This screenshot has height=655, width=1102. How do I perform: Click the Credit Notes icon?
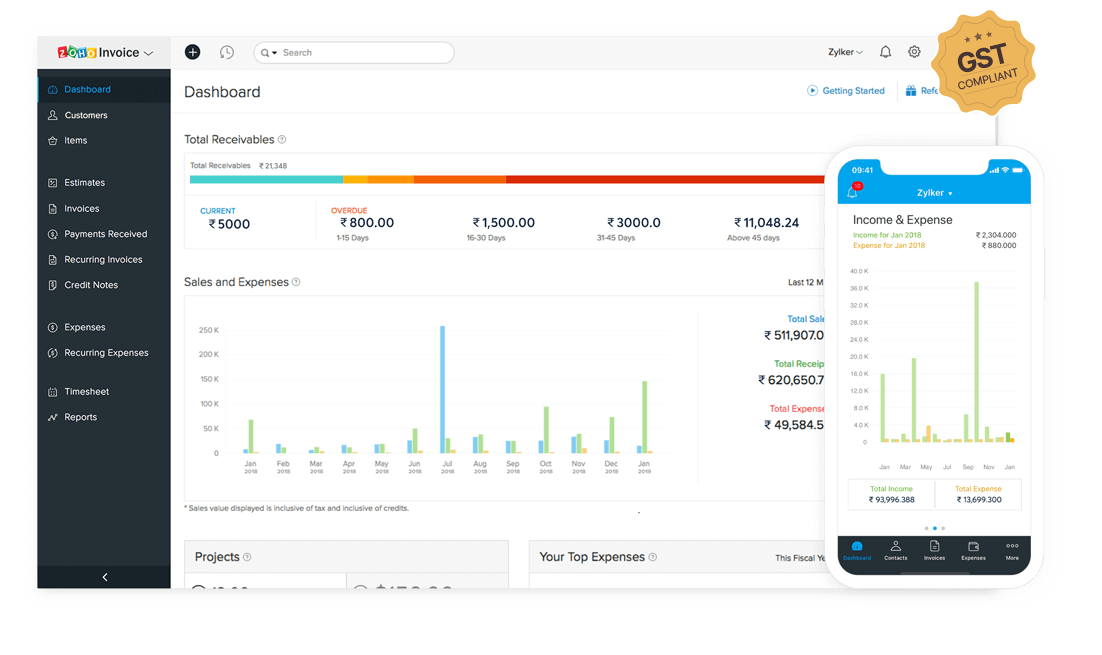point(53,285)
